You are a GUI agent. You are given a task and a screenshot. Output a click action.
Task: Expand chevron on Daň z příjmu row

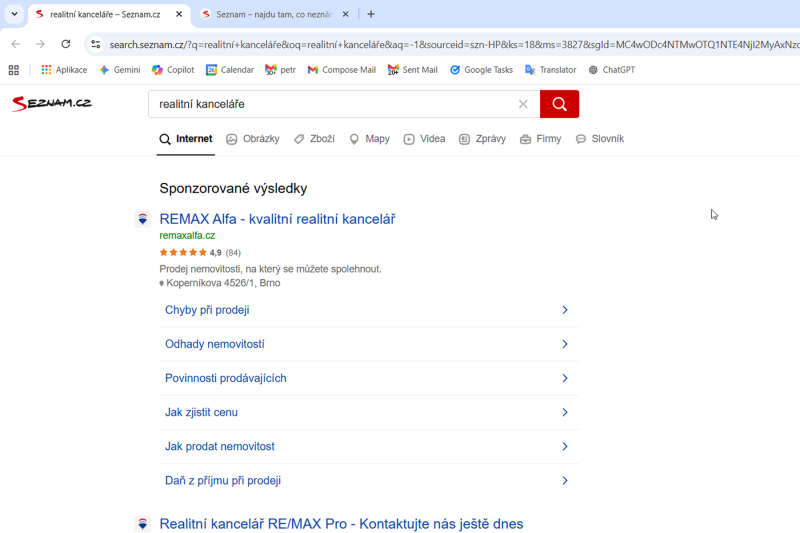click(565, 480)
